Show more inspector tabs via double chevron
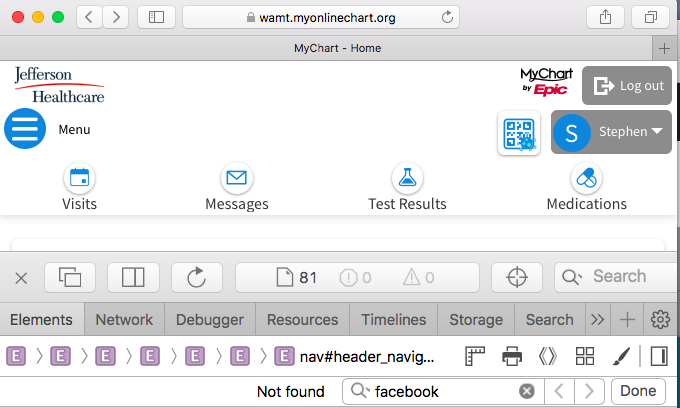 (598, 320)
